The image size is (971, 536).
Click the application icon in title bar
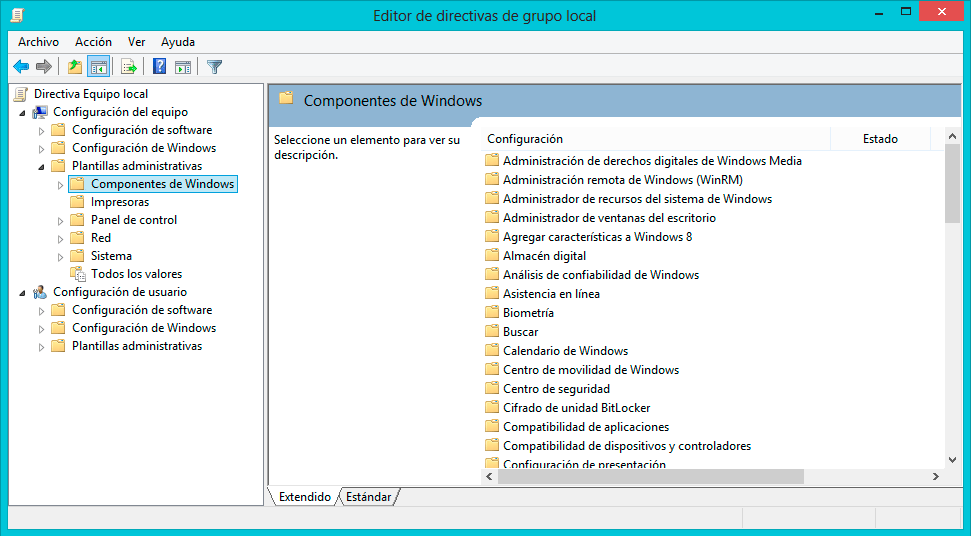tap(17, 15)
